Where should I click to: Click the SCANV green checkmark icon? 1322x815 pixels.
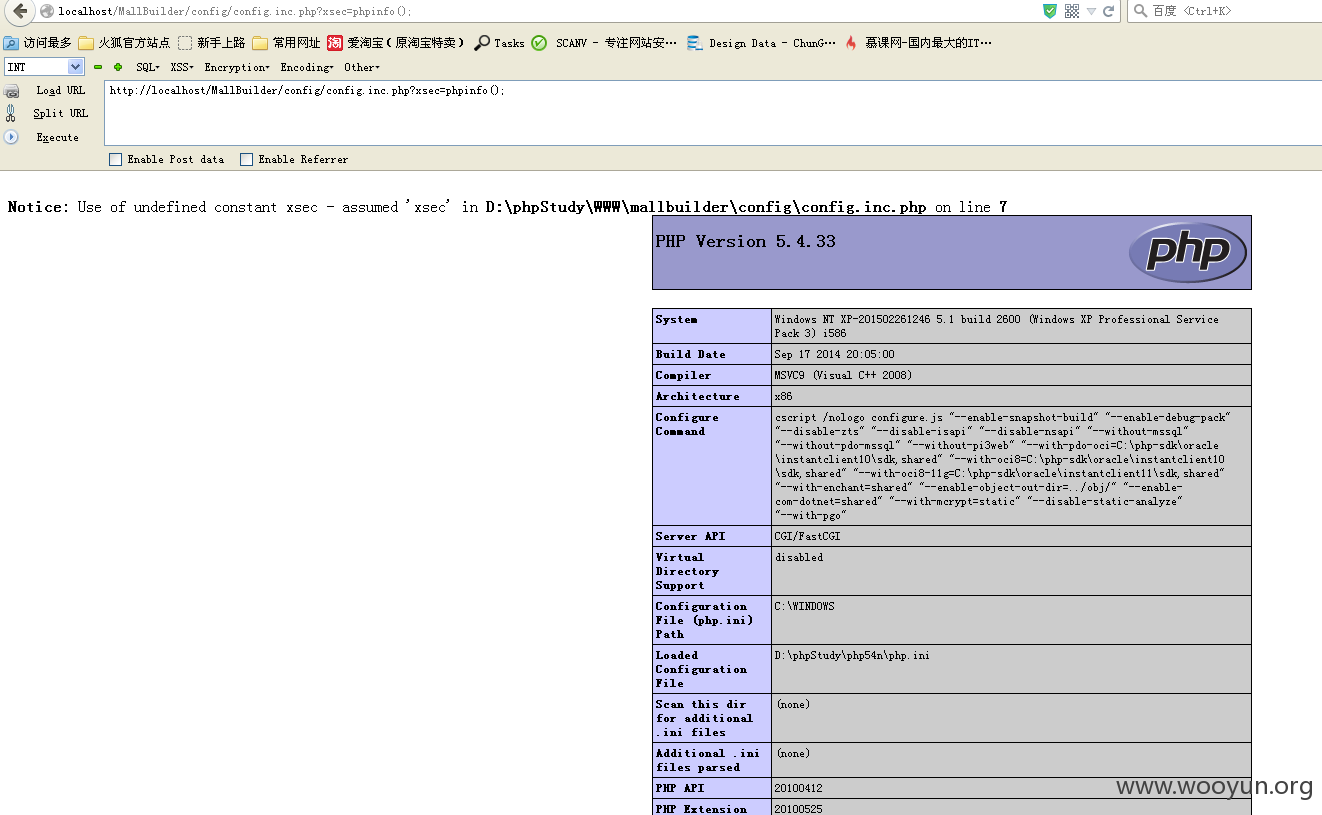539,43
